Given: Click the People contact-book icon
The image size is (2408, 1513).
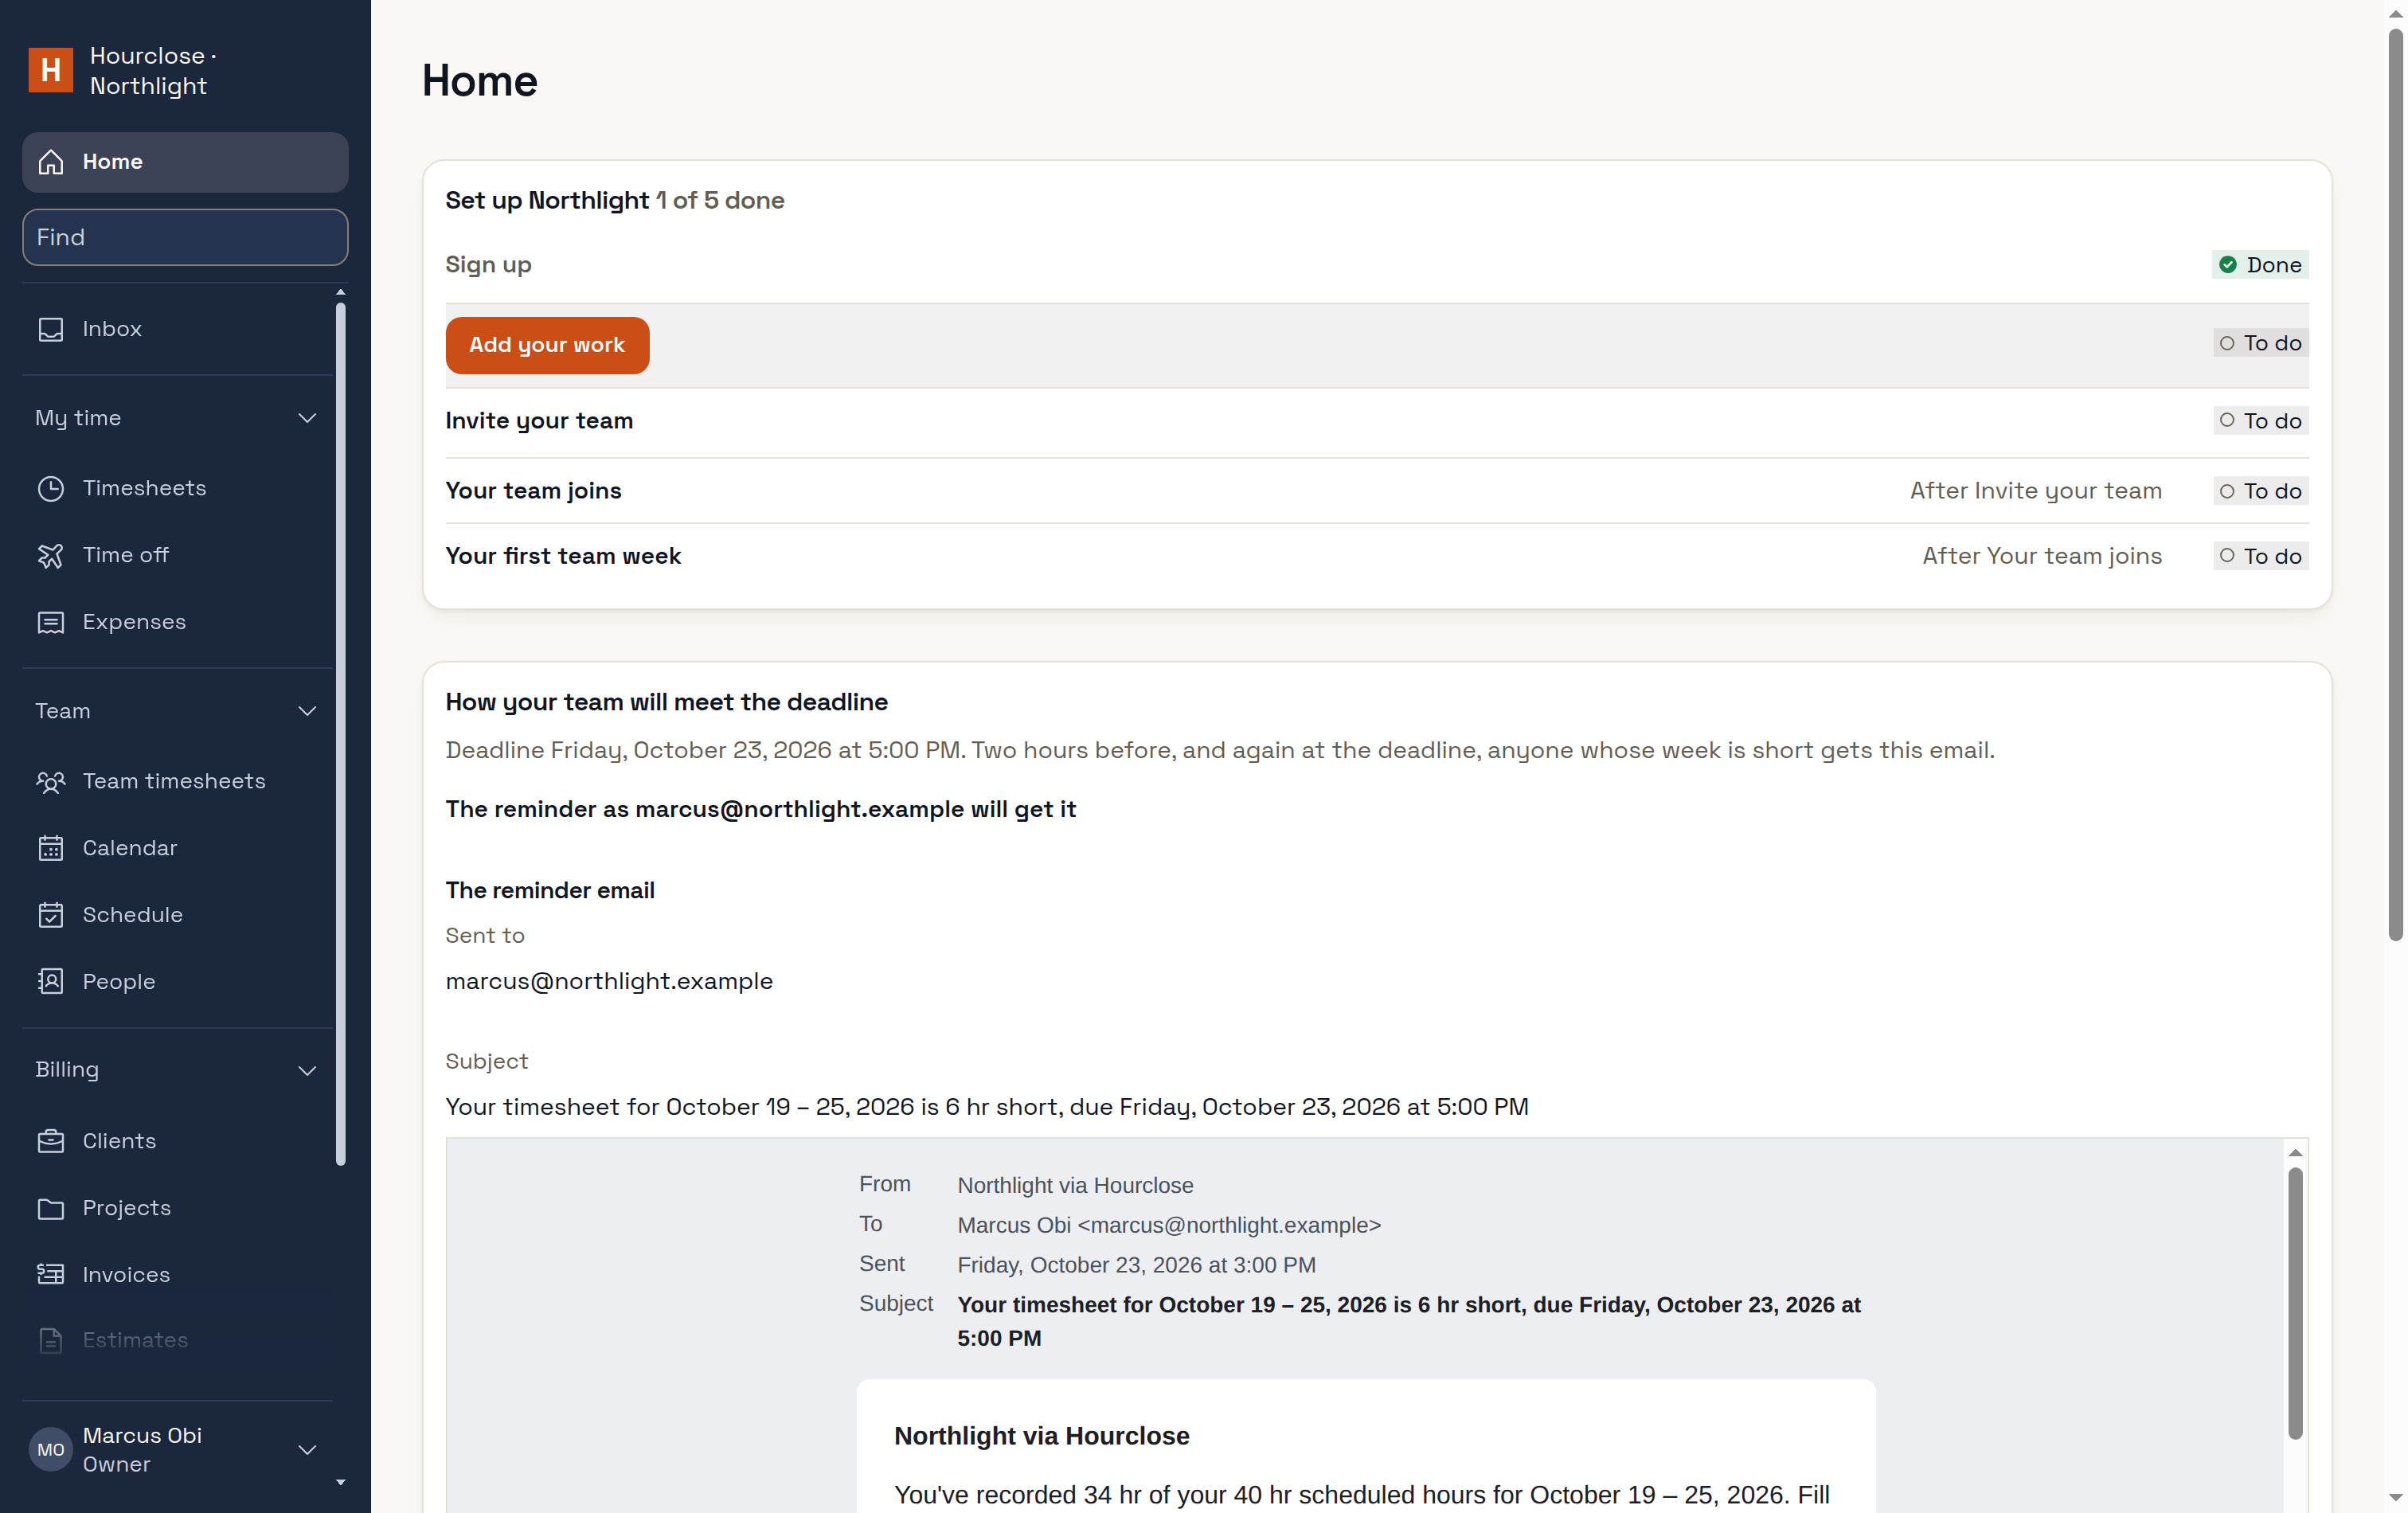Looking at the screenshot, I should [x=51, y=982].
